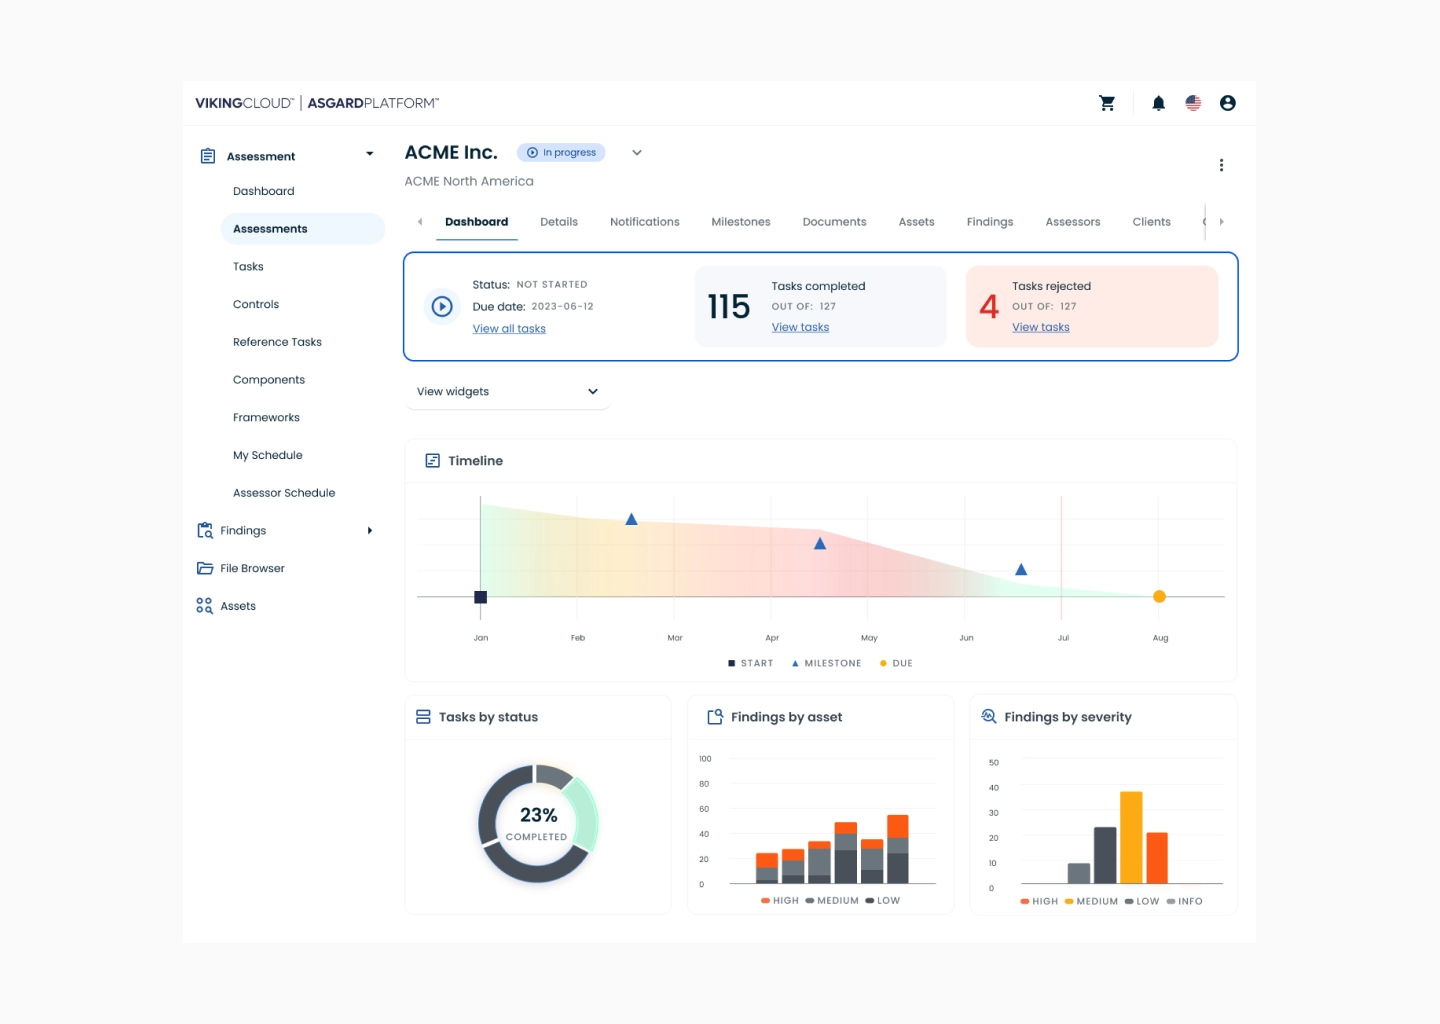Screen dimensions: 1440x1024
Task: Select Assessments in the sidebar
Action: coord(303,229)
